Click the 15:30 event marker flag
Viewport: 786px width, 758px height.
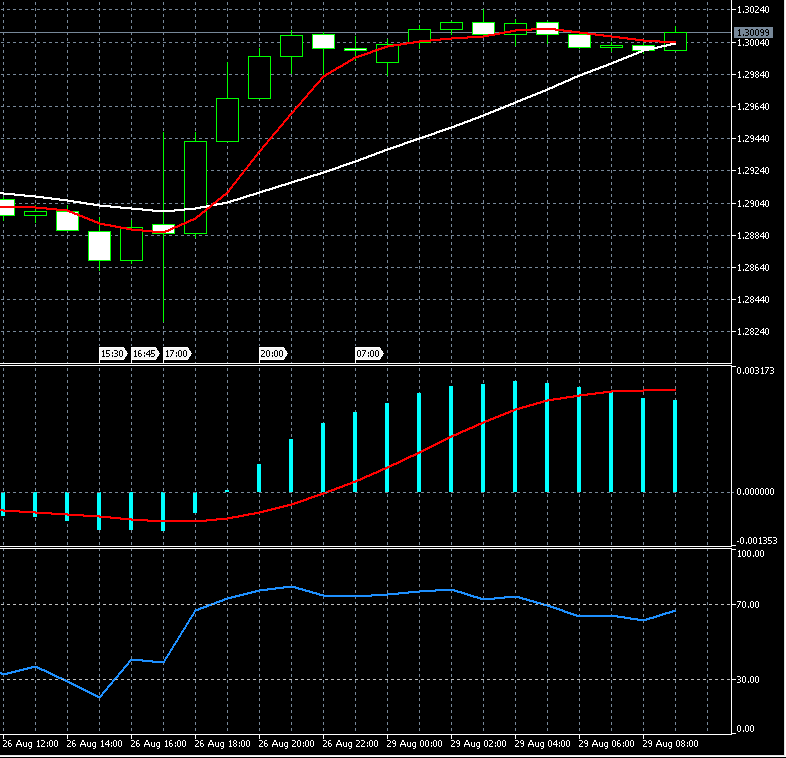coord(113,353)
